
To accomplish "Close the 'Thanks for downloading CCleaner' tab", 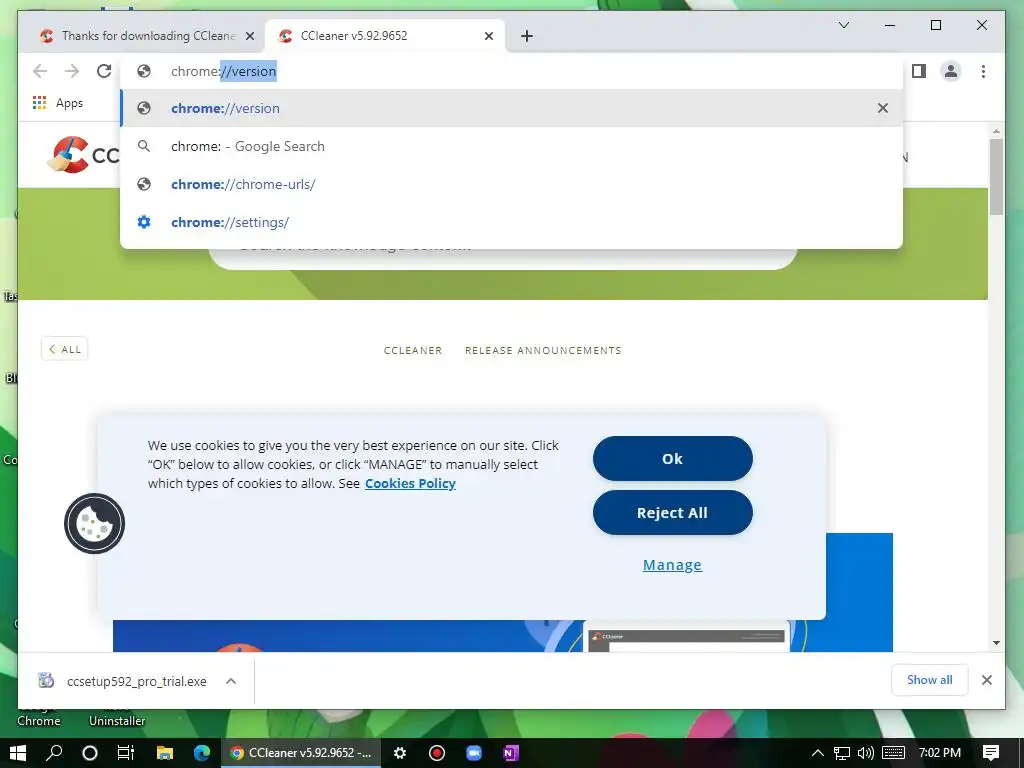I will (x=249, y=36).
